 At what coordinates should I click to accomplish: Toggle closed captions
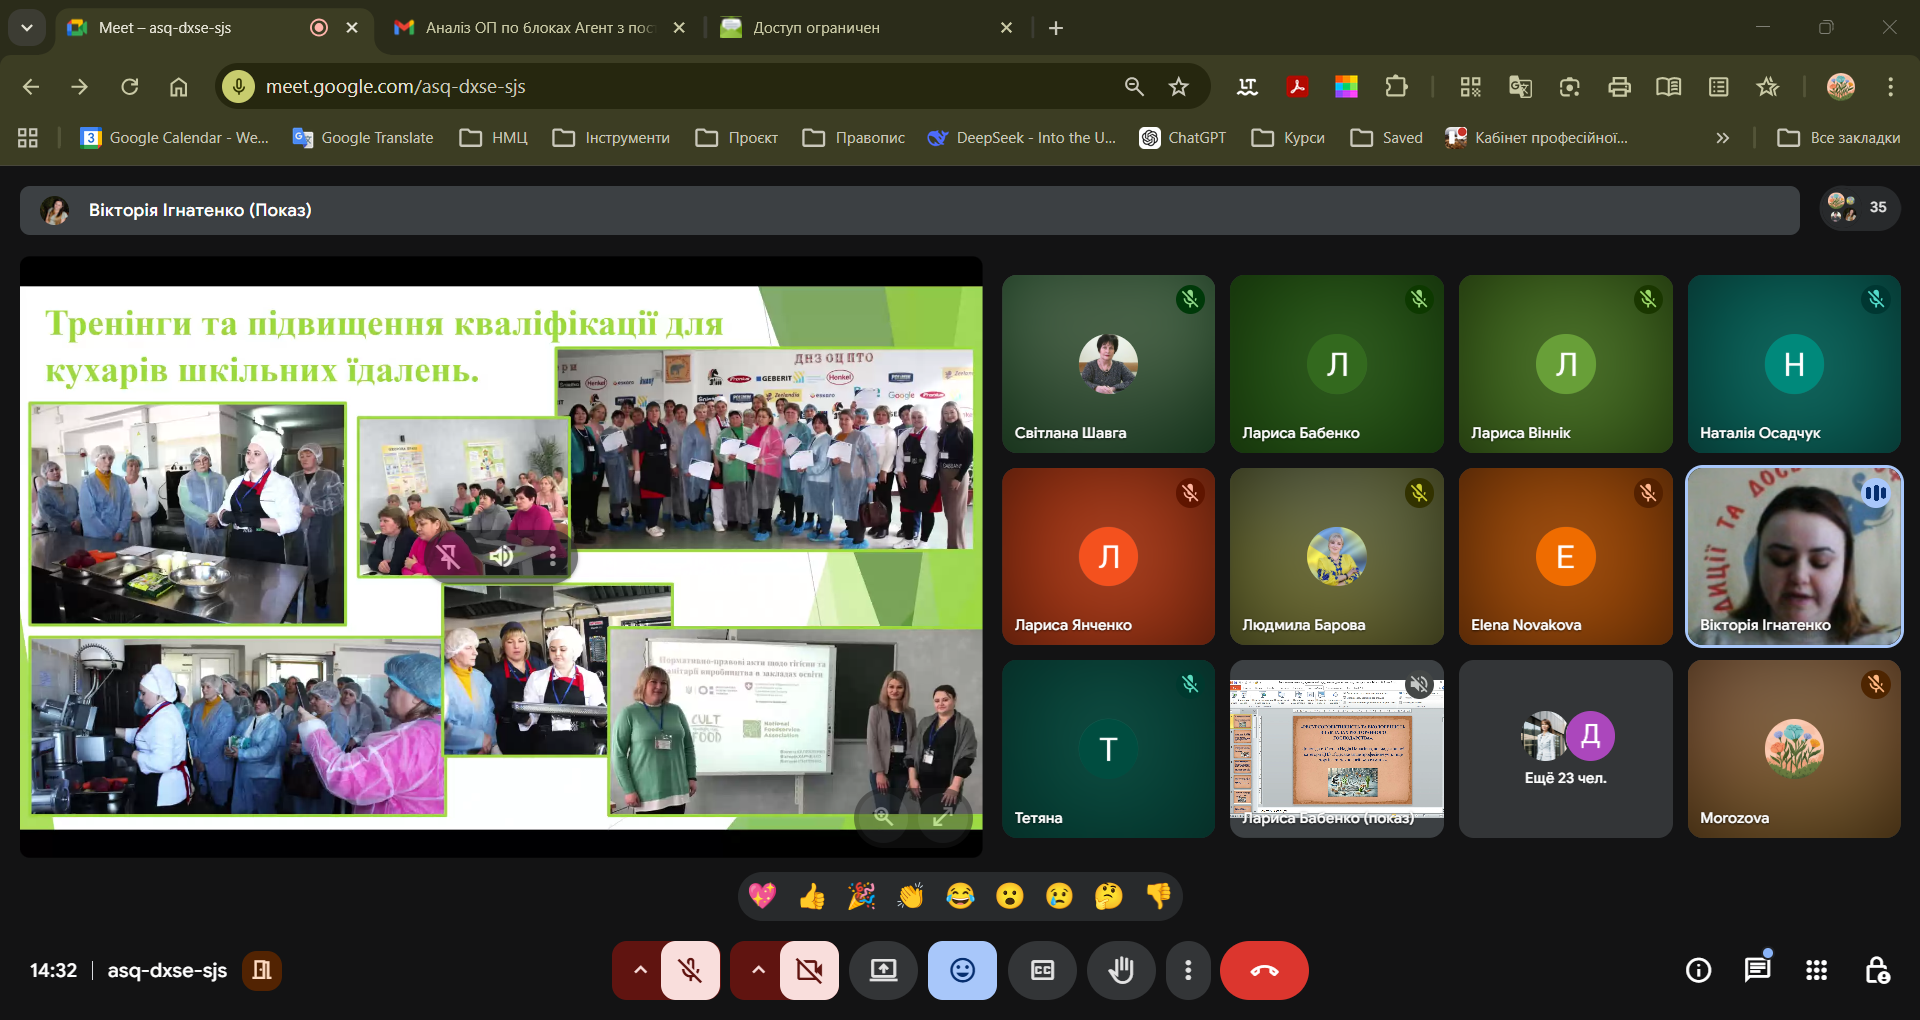pos(1042,970)
